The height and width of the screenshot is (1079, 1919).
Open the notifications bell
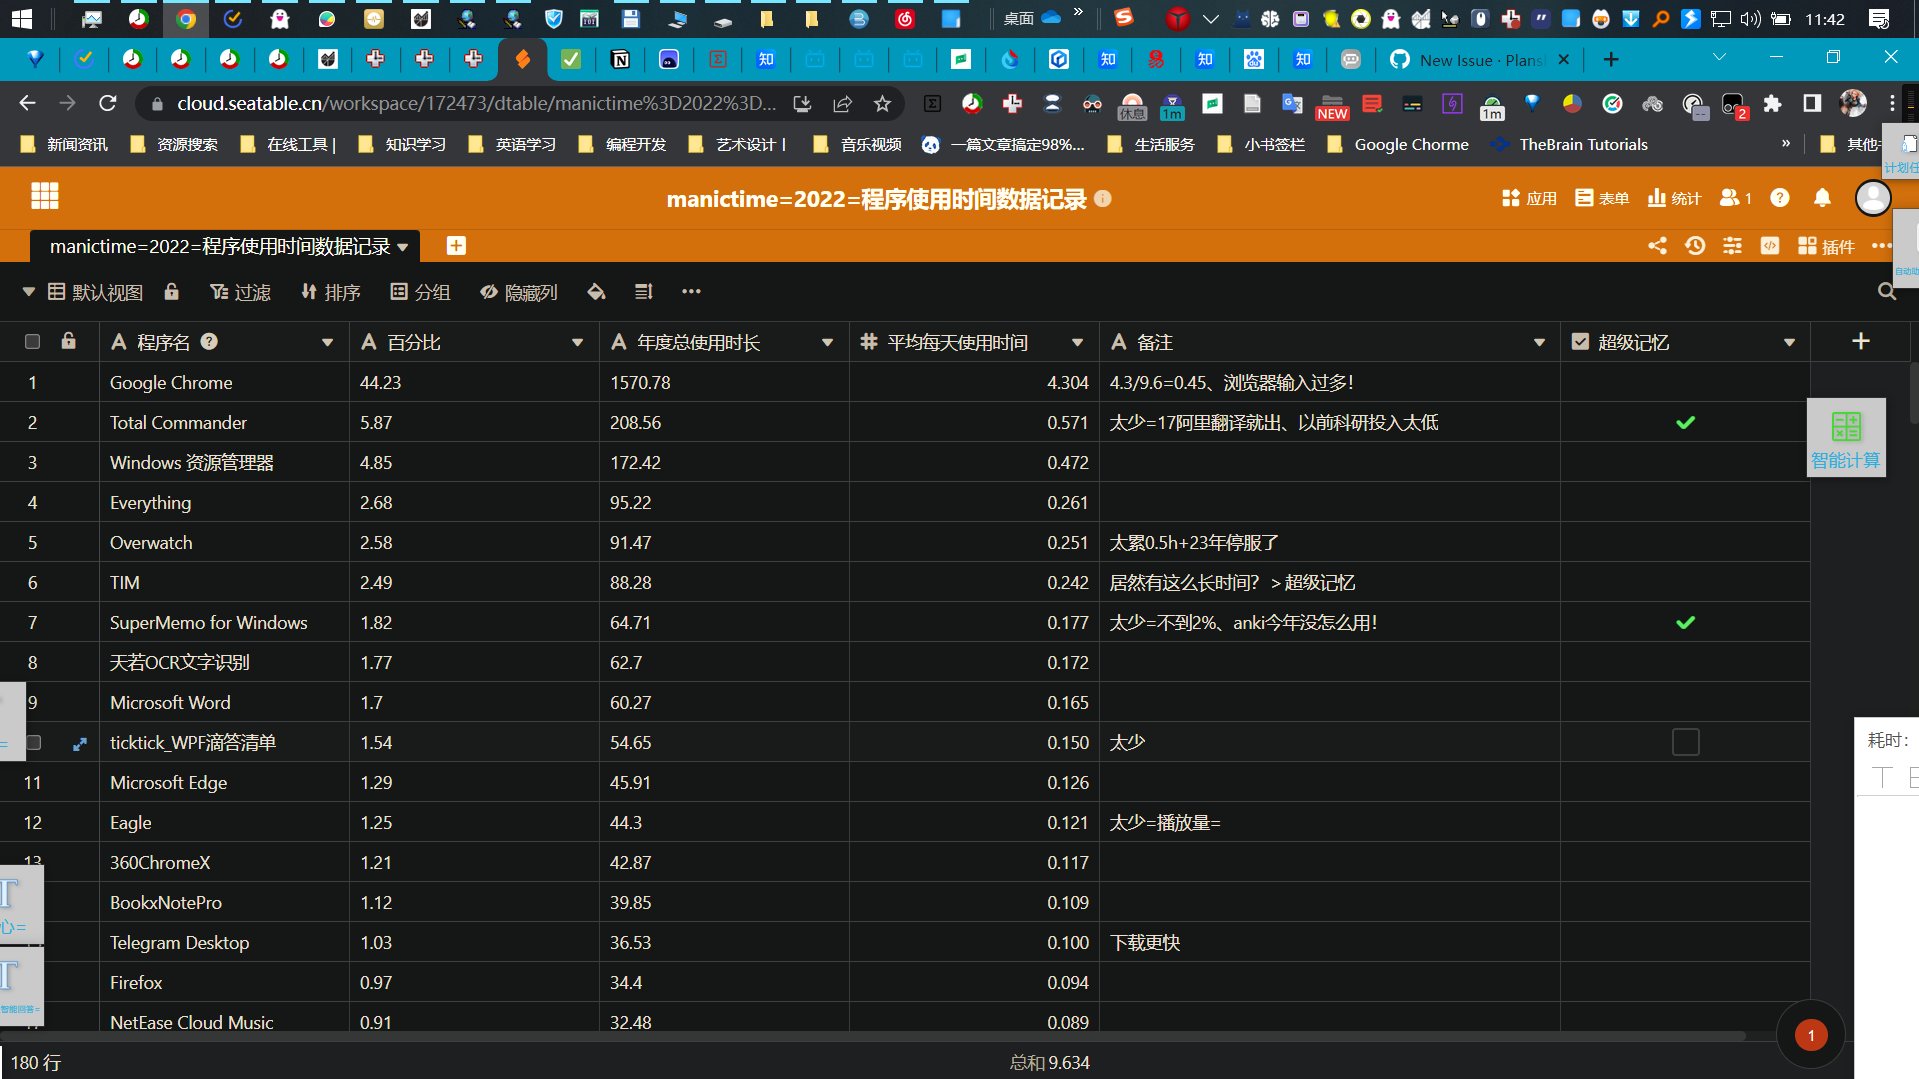pos(1822,198)
